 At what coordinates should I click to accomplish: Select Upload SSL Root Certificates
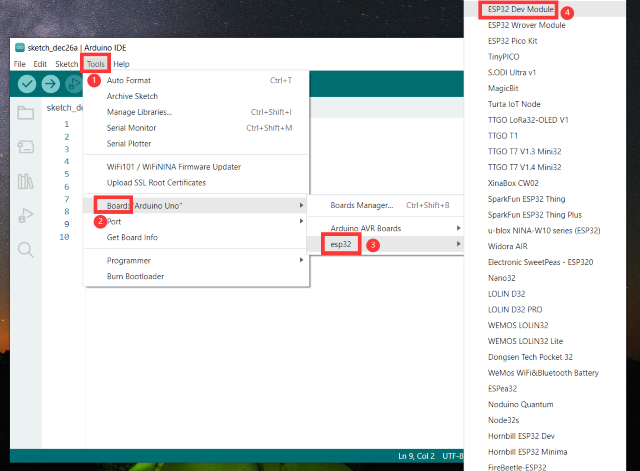tap(196, 183)
